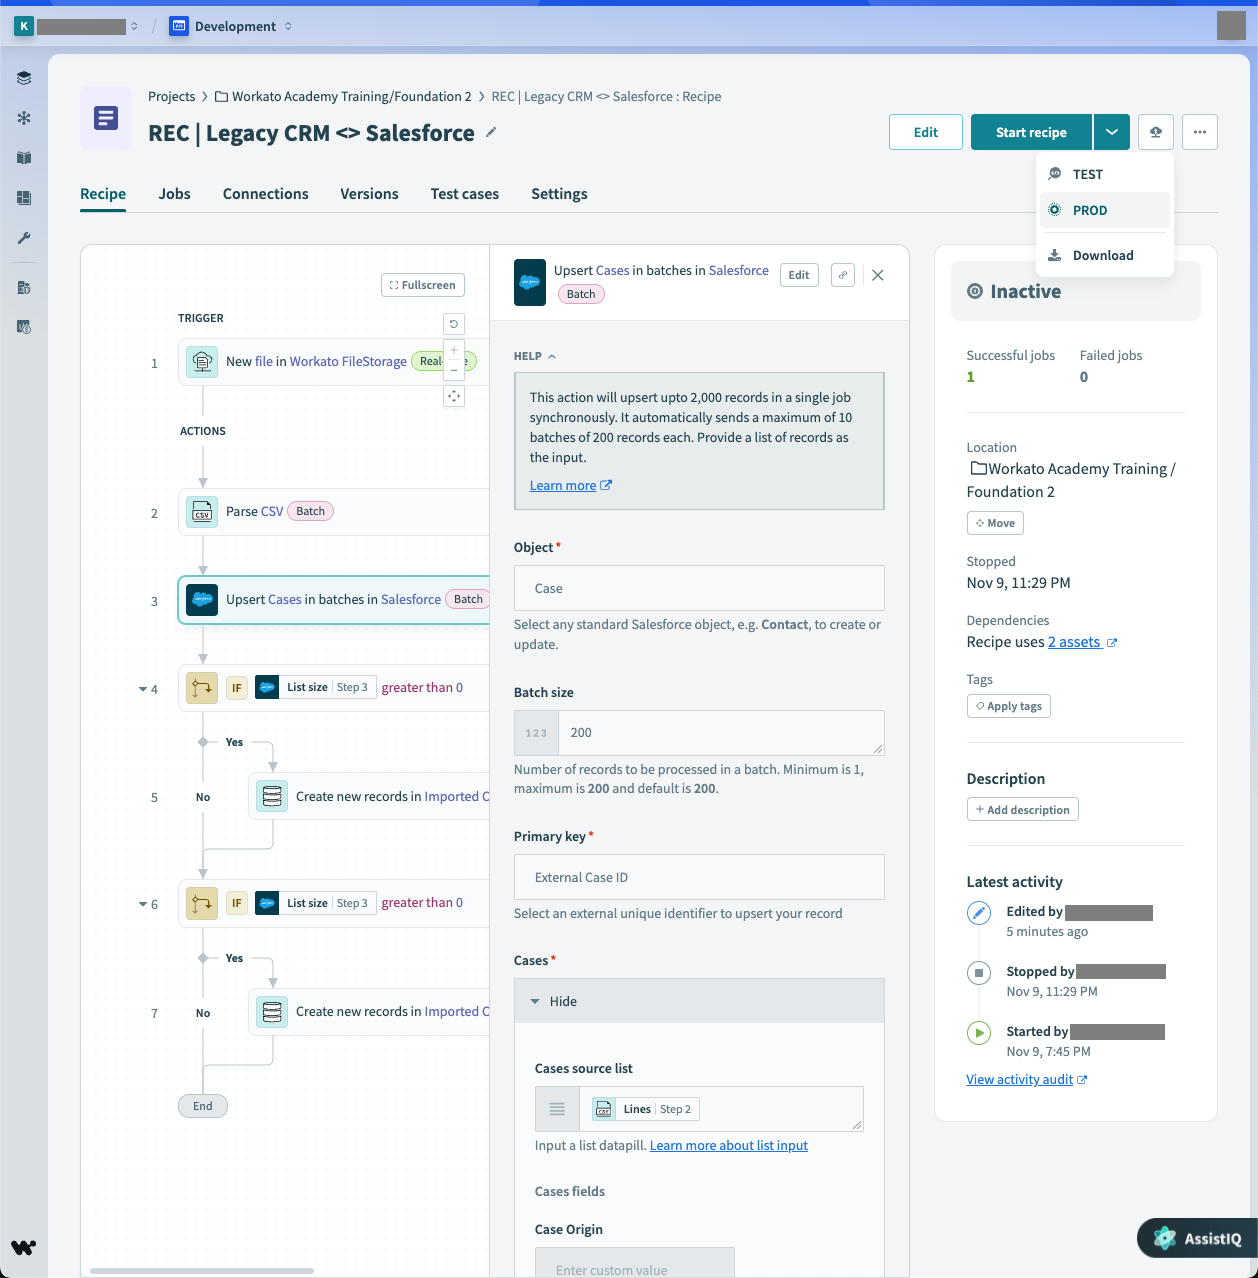
Task: Collapse step 4 IF block
Action: pyautogui.click(x=143, y=689)
